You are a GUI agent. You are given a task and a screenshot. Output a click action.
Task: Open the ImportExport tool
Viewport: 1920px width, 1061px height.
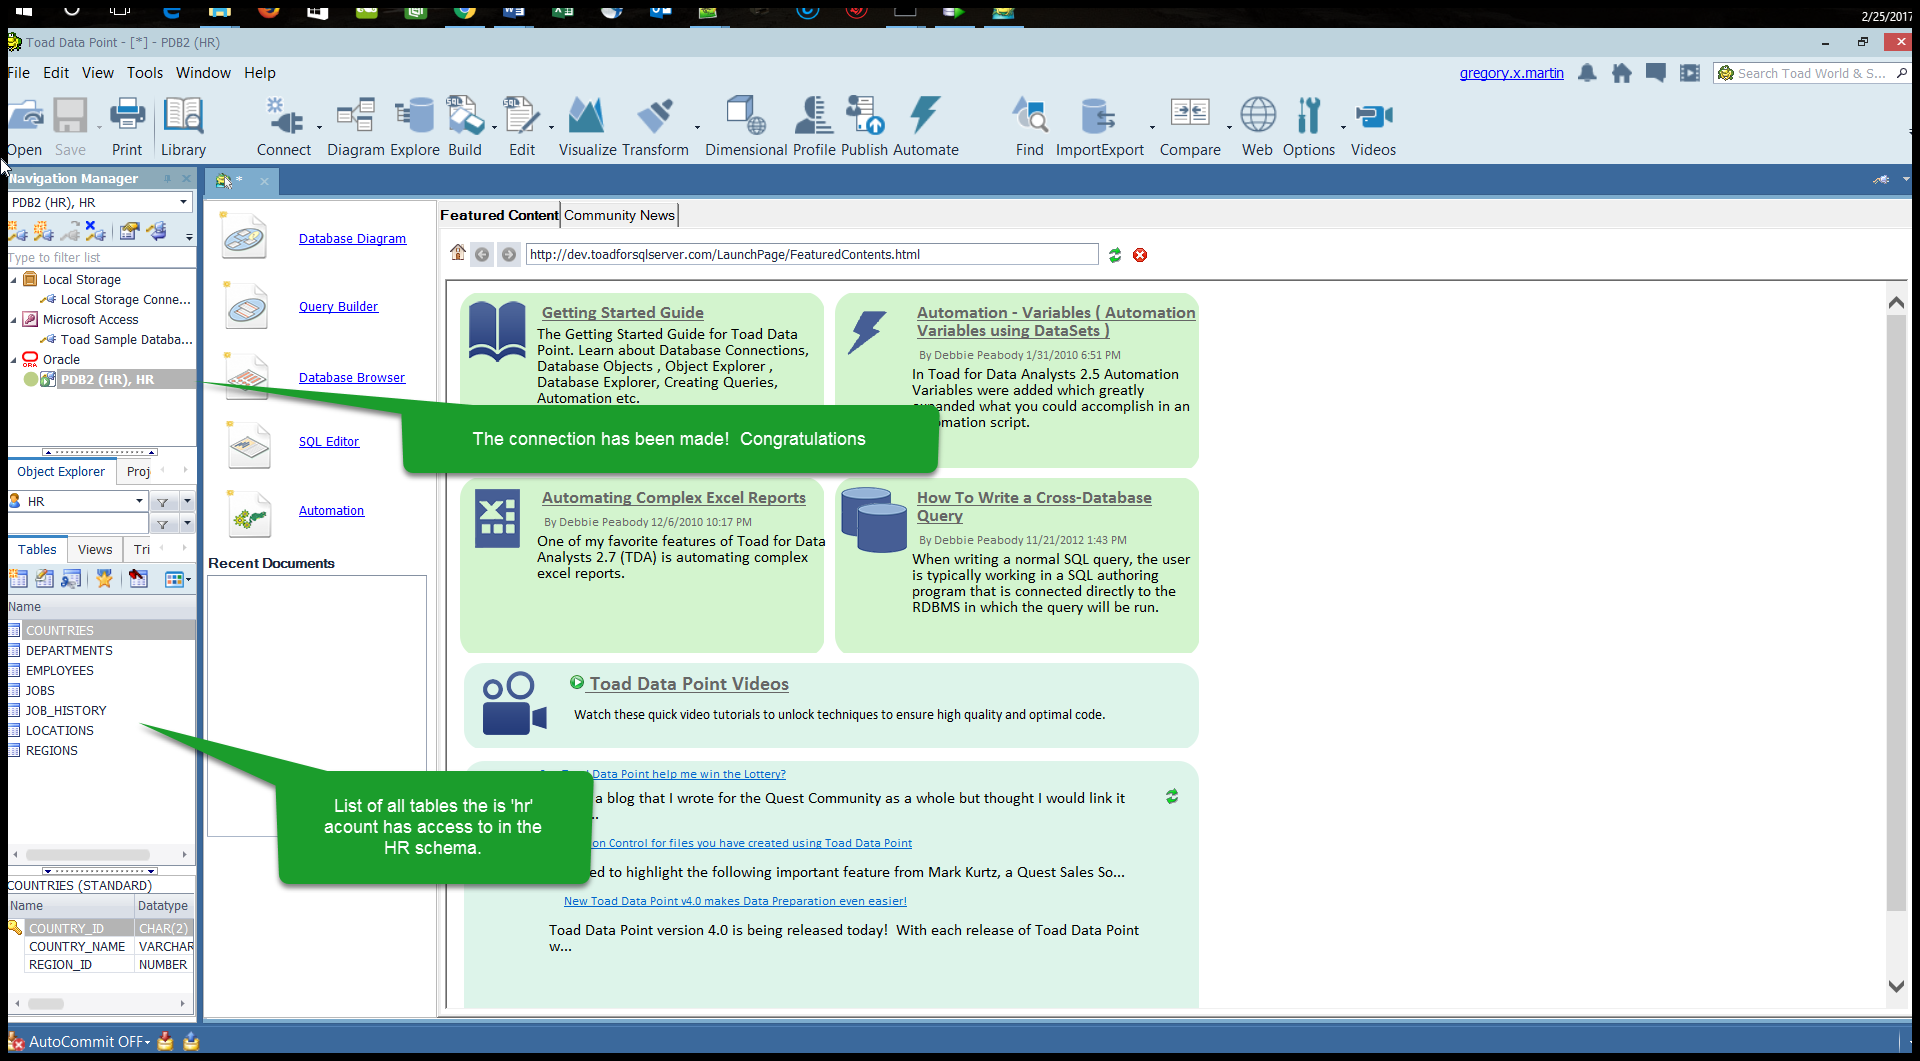[x=1099, y=127]
